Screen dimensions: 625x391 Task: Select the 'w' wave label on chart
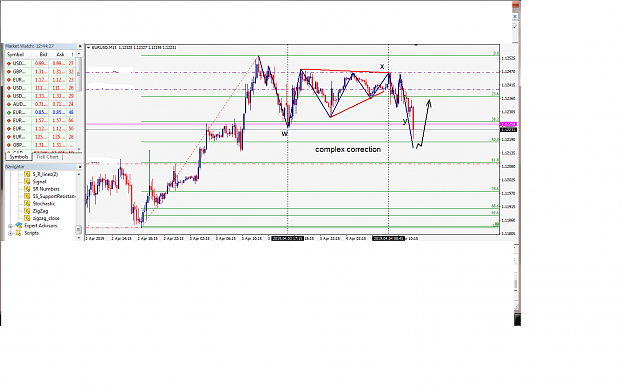tap(285, 134)
